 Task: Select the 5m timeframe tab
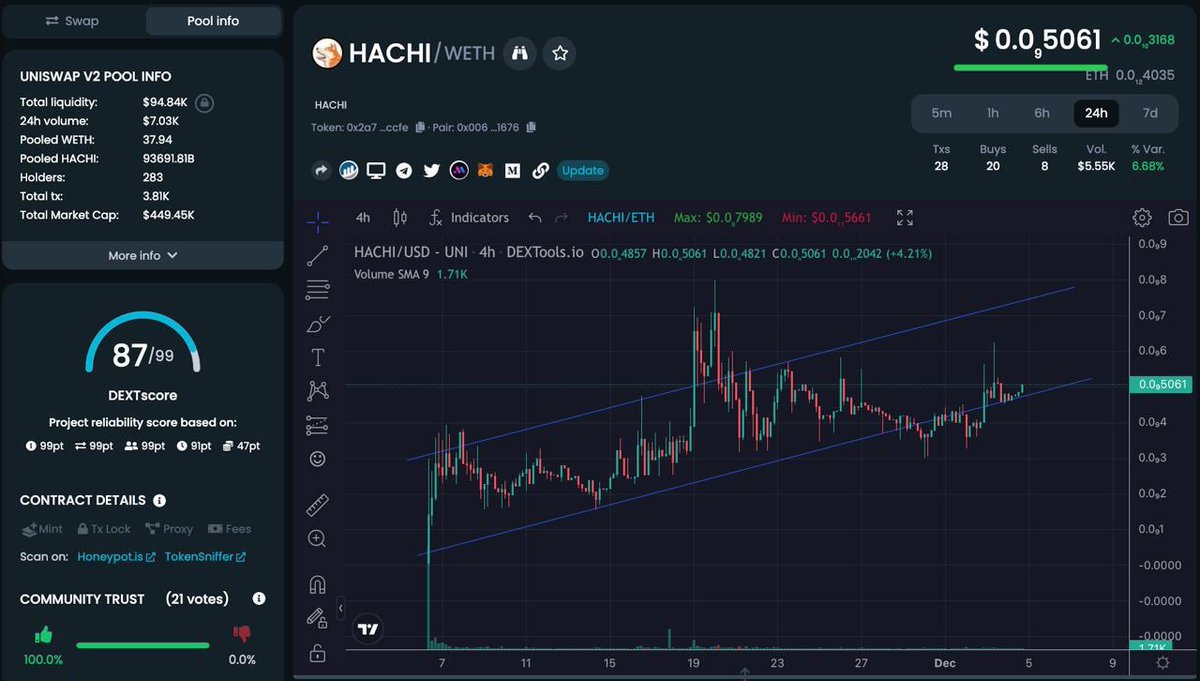tap(941, 113)
